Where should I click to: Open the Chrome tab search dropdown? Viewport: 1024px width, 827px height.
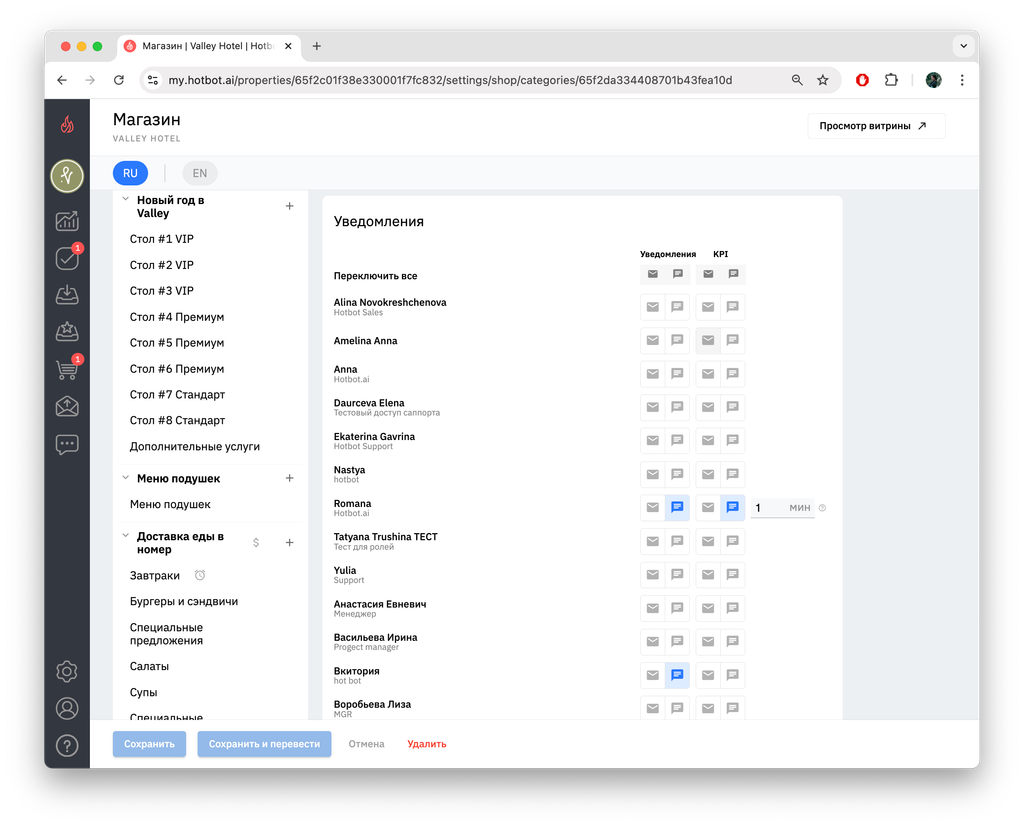(x=963, y=46)
